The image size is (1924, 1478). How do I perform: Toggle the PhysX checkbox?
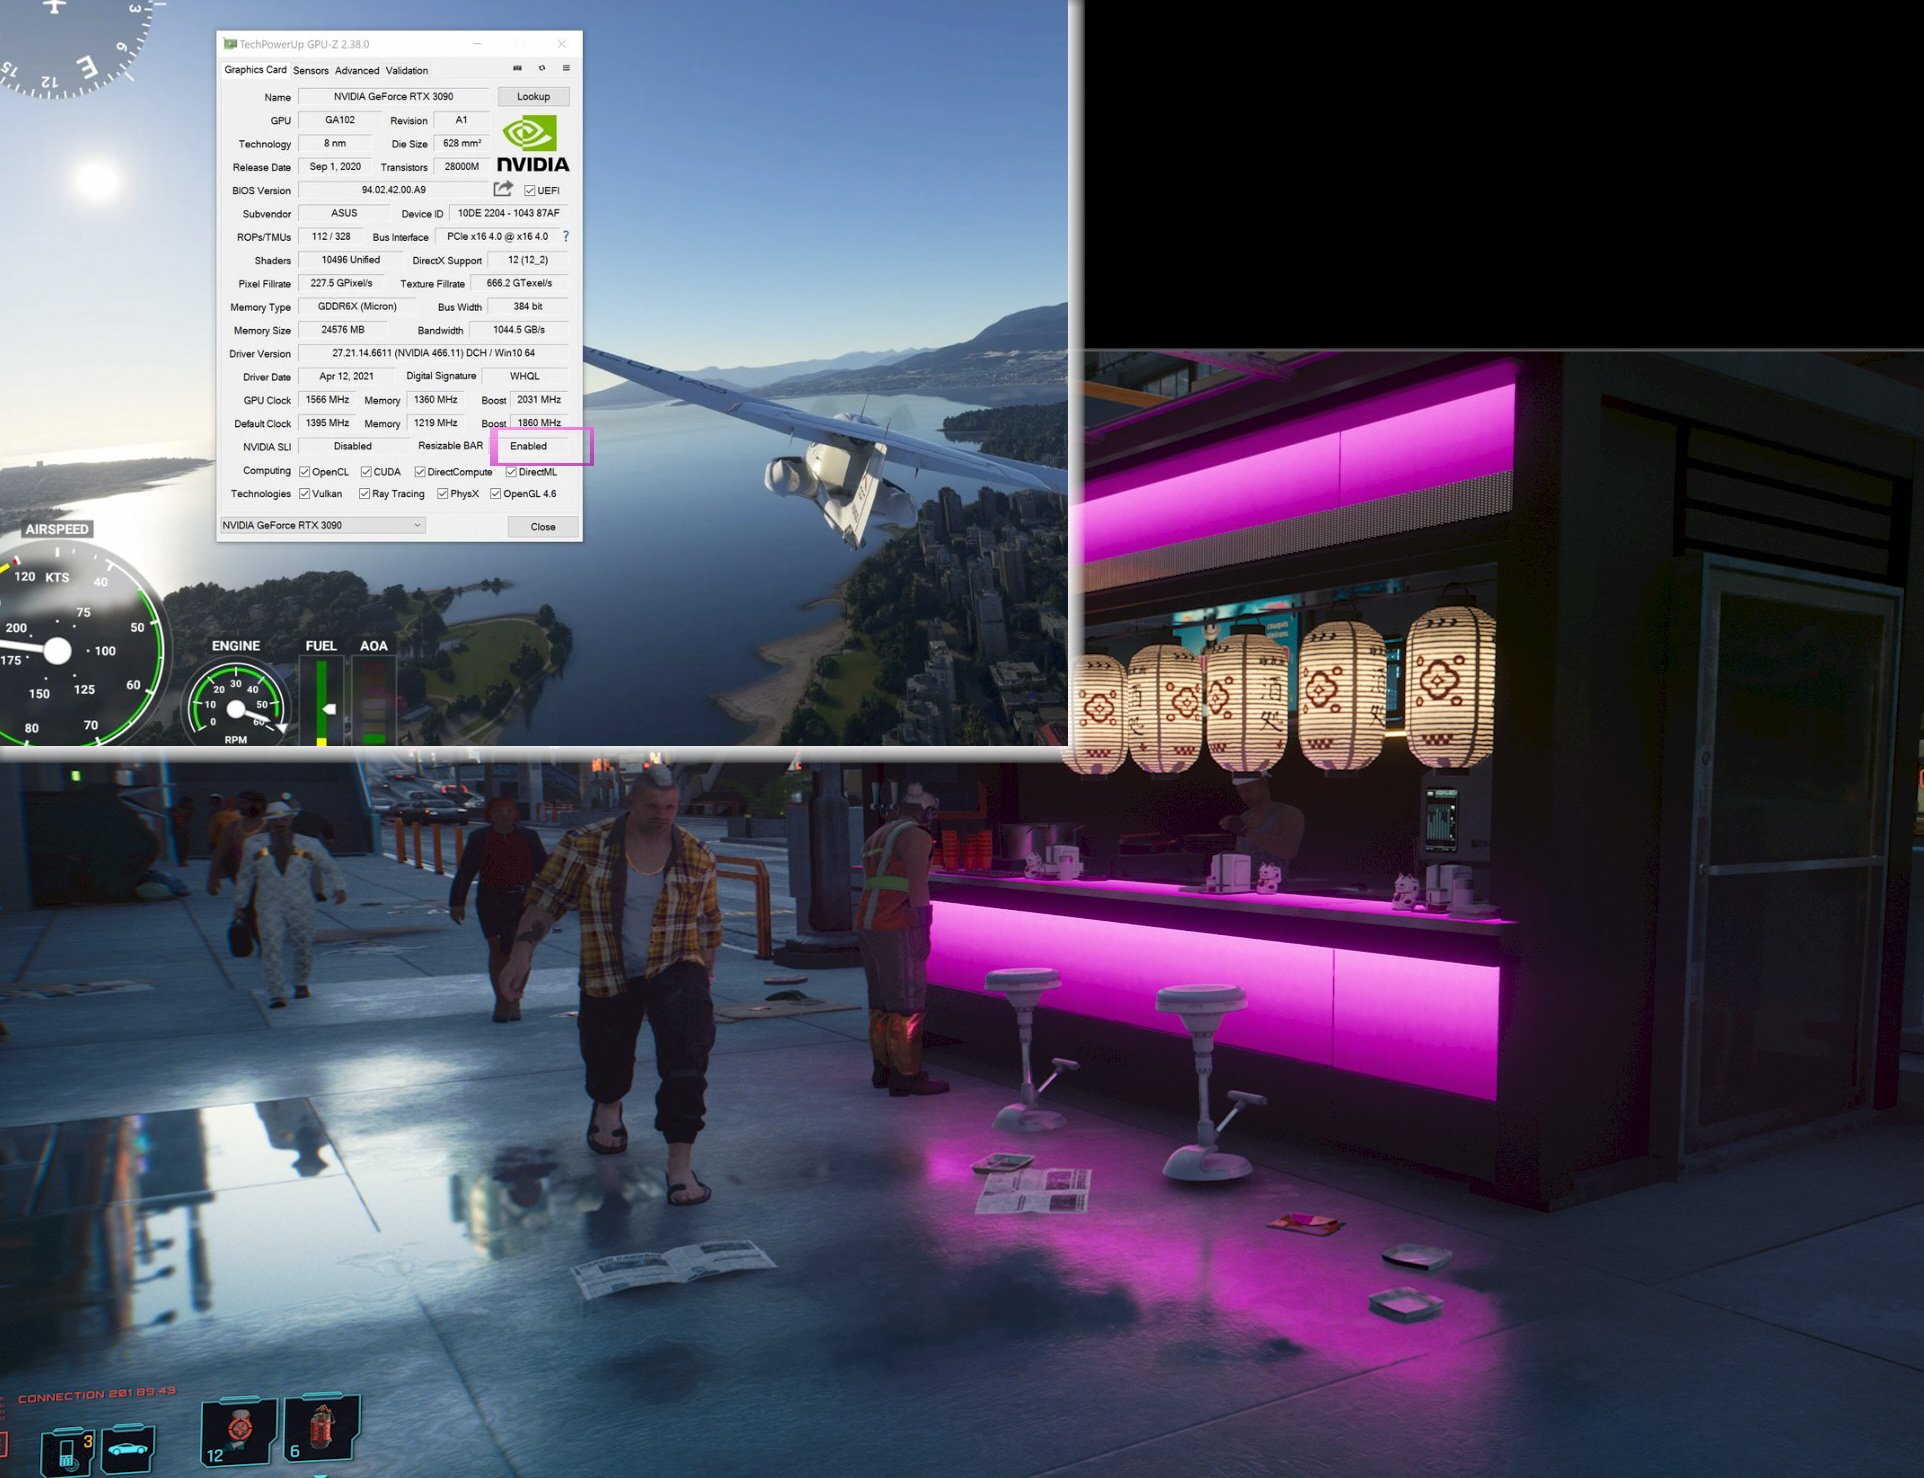point(443,494)
